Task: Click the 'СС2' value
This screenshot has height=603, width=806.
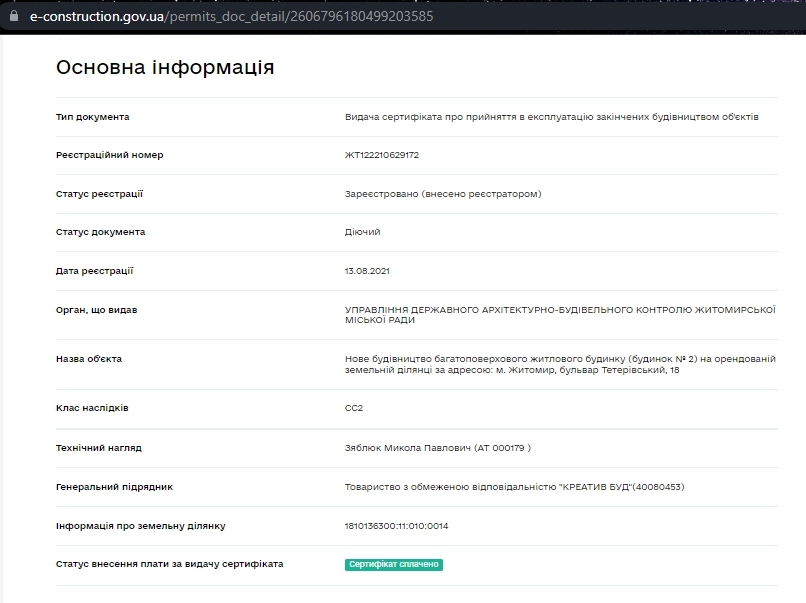Action: (x=354, y=408)
